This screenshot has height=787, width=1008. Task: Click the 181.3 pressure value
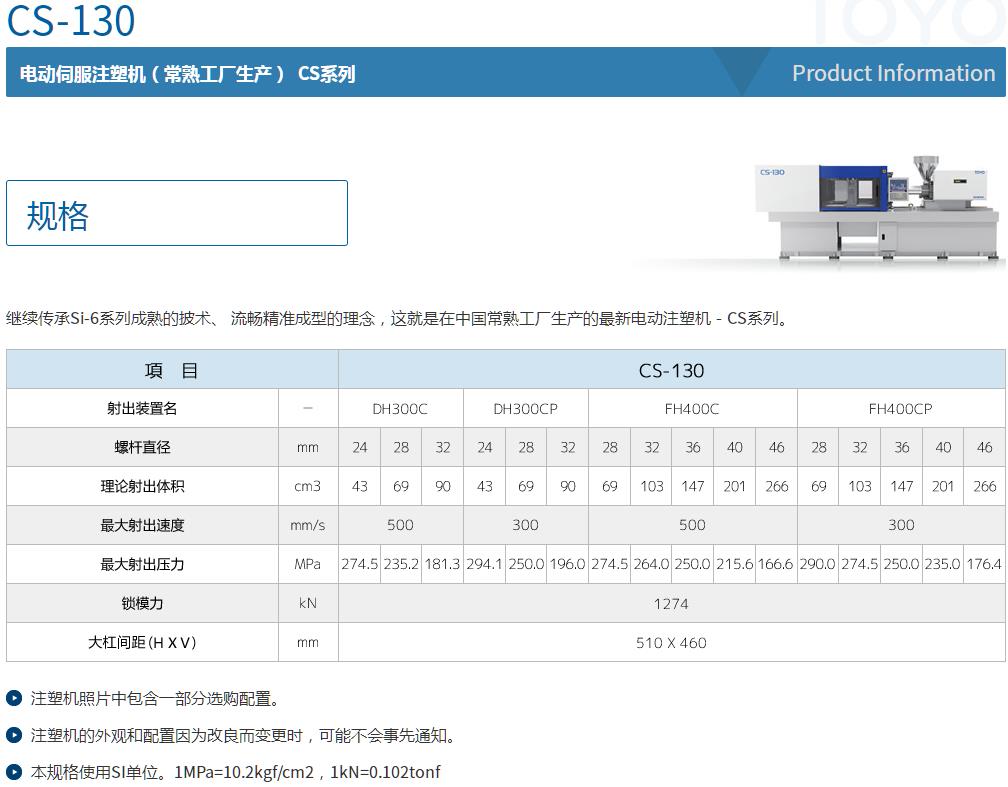[442, 564]
